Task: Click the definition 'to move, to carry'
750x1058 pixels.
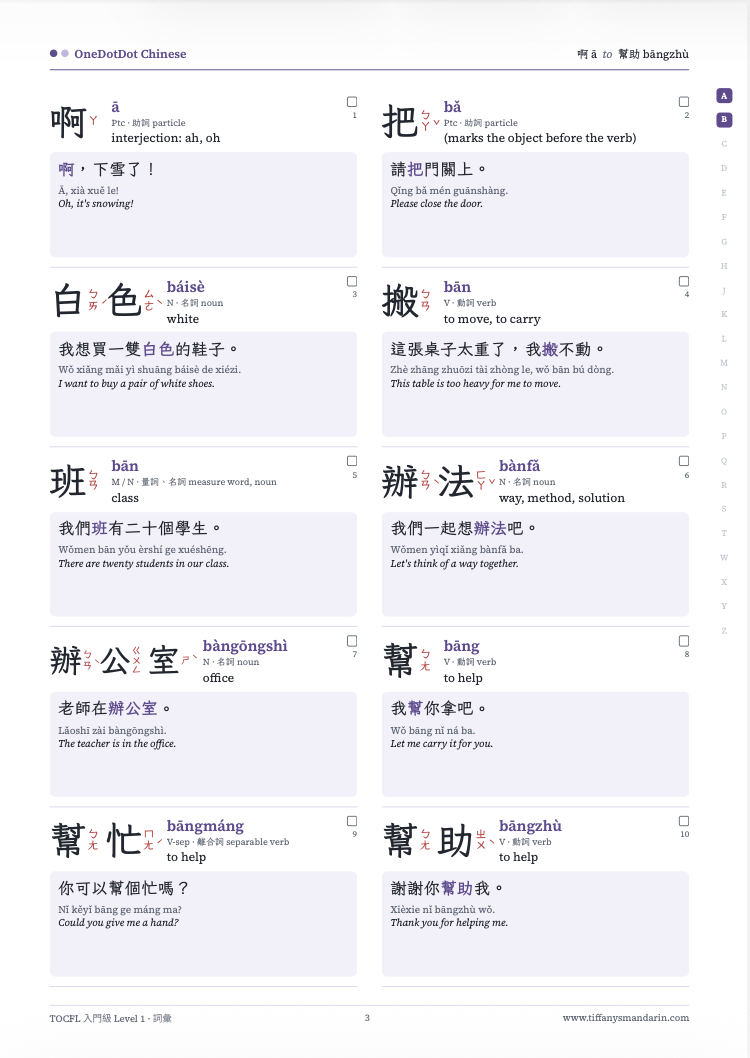Action: click(x=492, y=319)
